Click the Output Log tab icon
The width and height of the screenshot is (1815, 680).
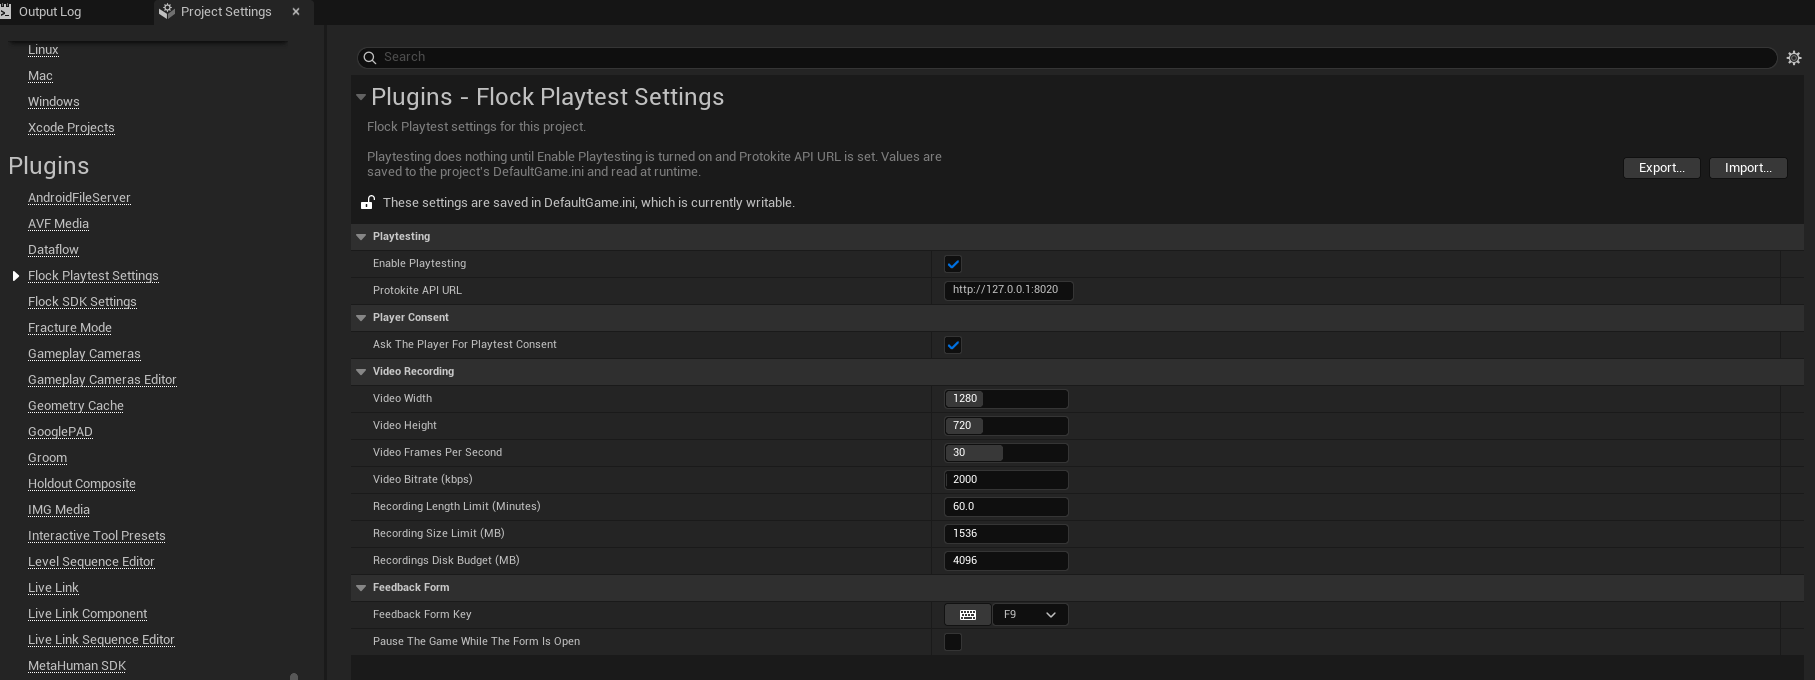5,12
